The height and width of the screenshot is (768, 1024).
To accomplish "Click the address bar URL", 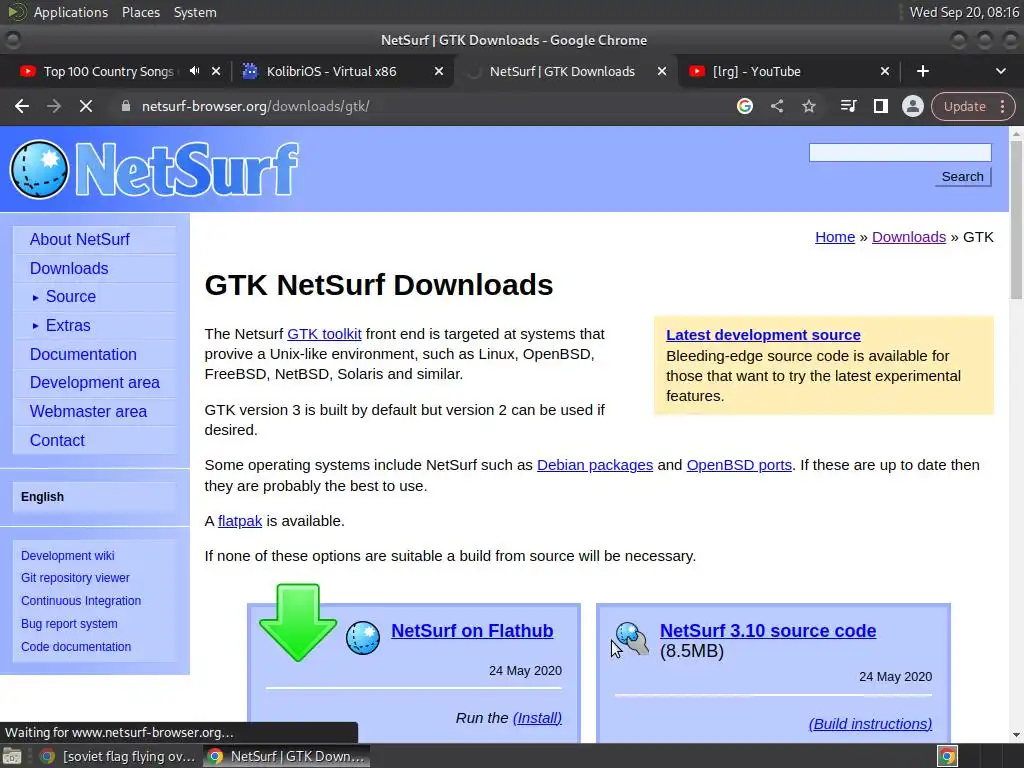I will [x=255, y=106].
